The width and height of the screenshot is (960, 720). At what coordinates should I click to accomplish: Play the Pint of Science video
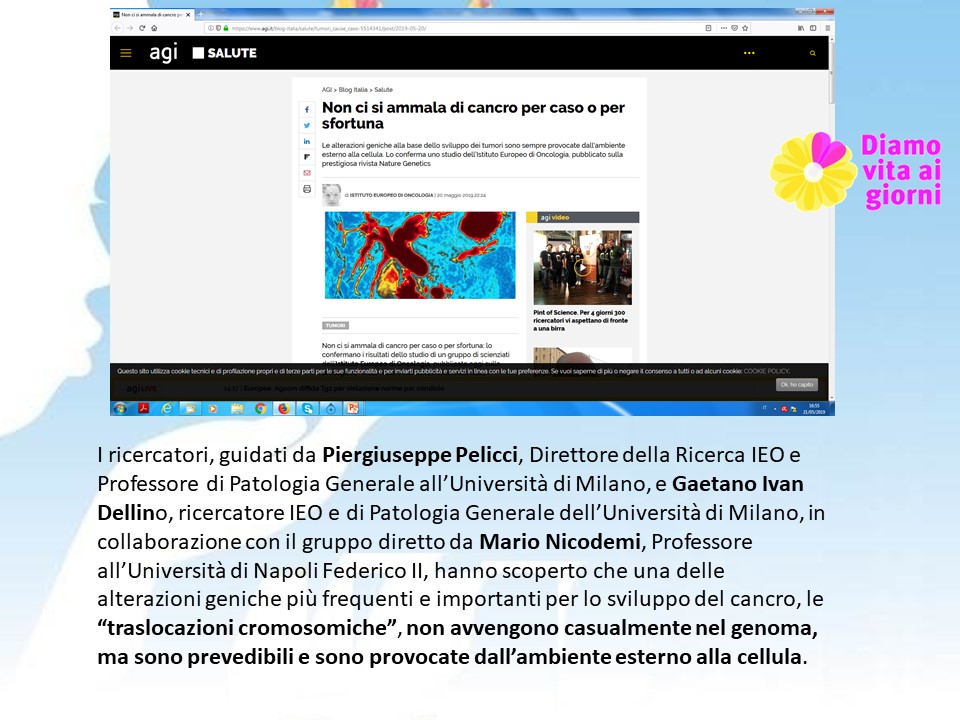coord(582,268)
